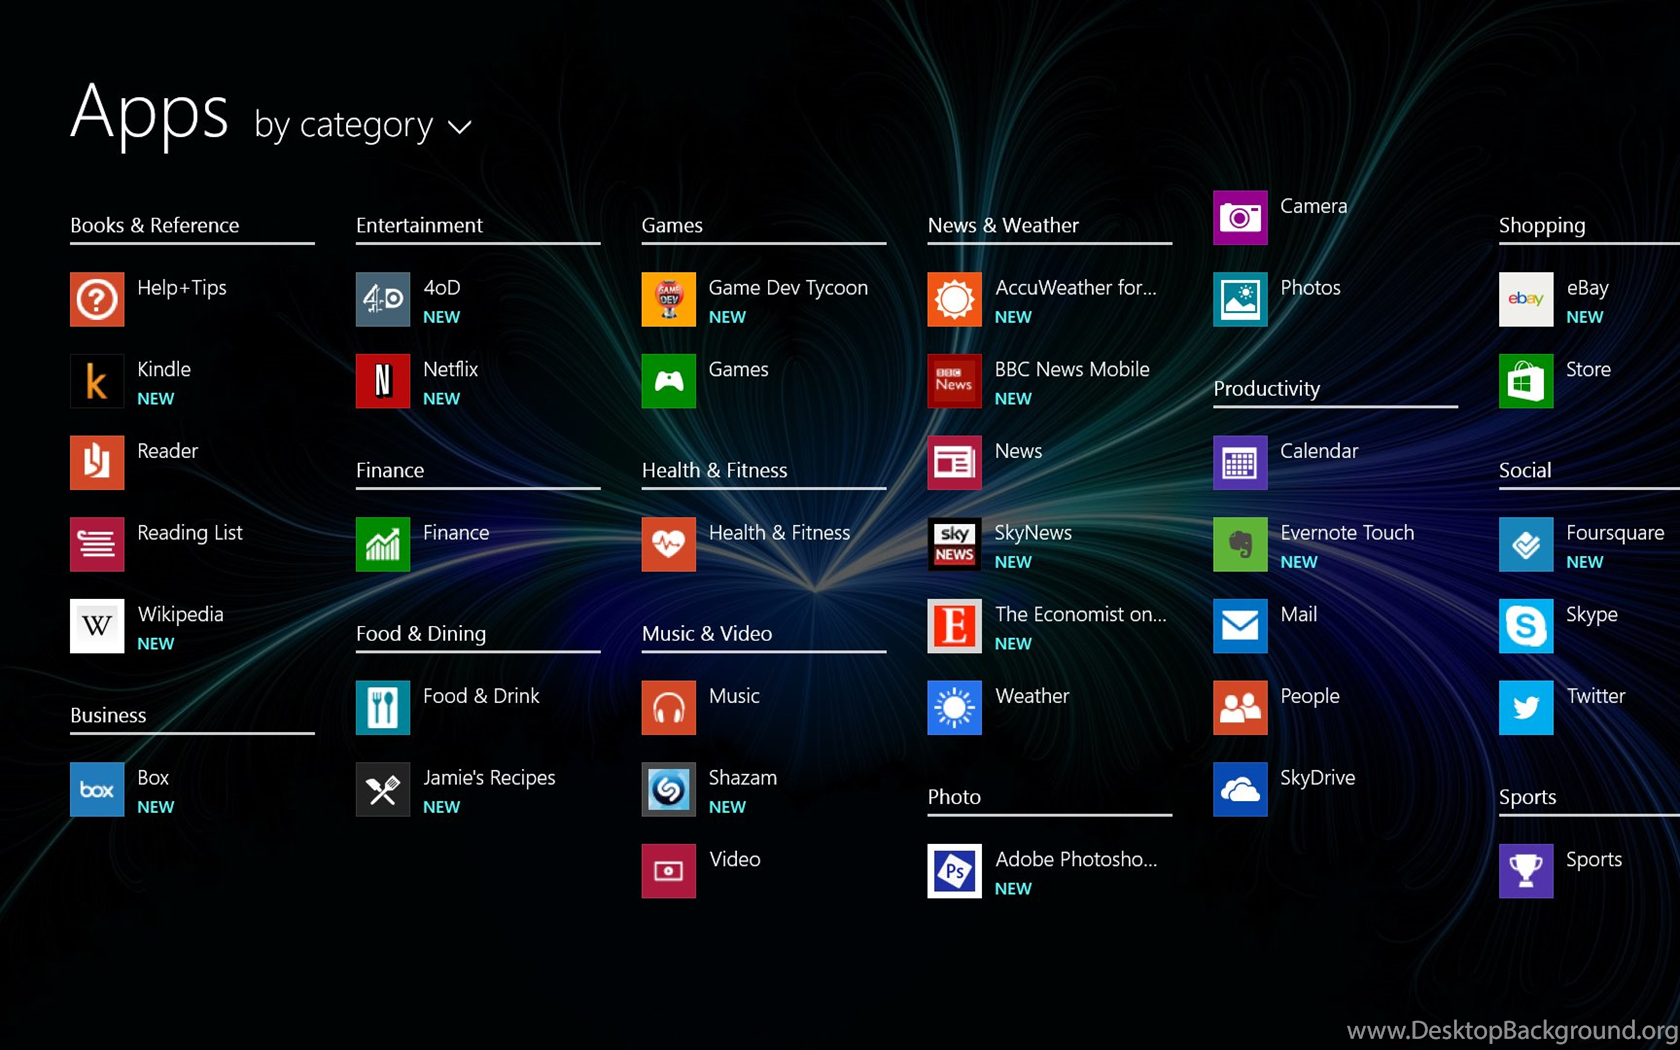Click the Music & Video category header
Viewport: 1680px width, 1050px height.
tap(707, 633)
